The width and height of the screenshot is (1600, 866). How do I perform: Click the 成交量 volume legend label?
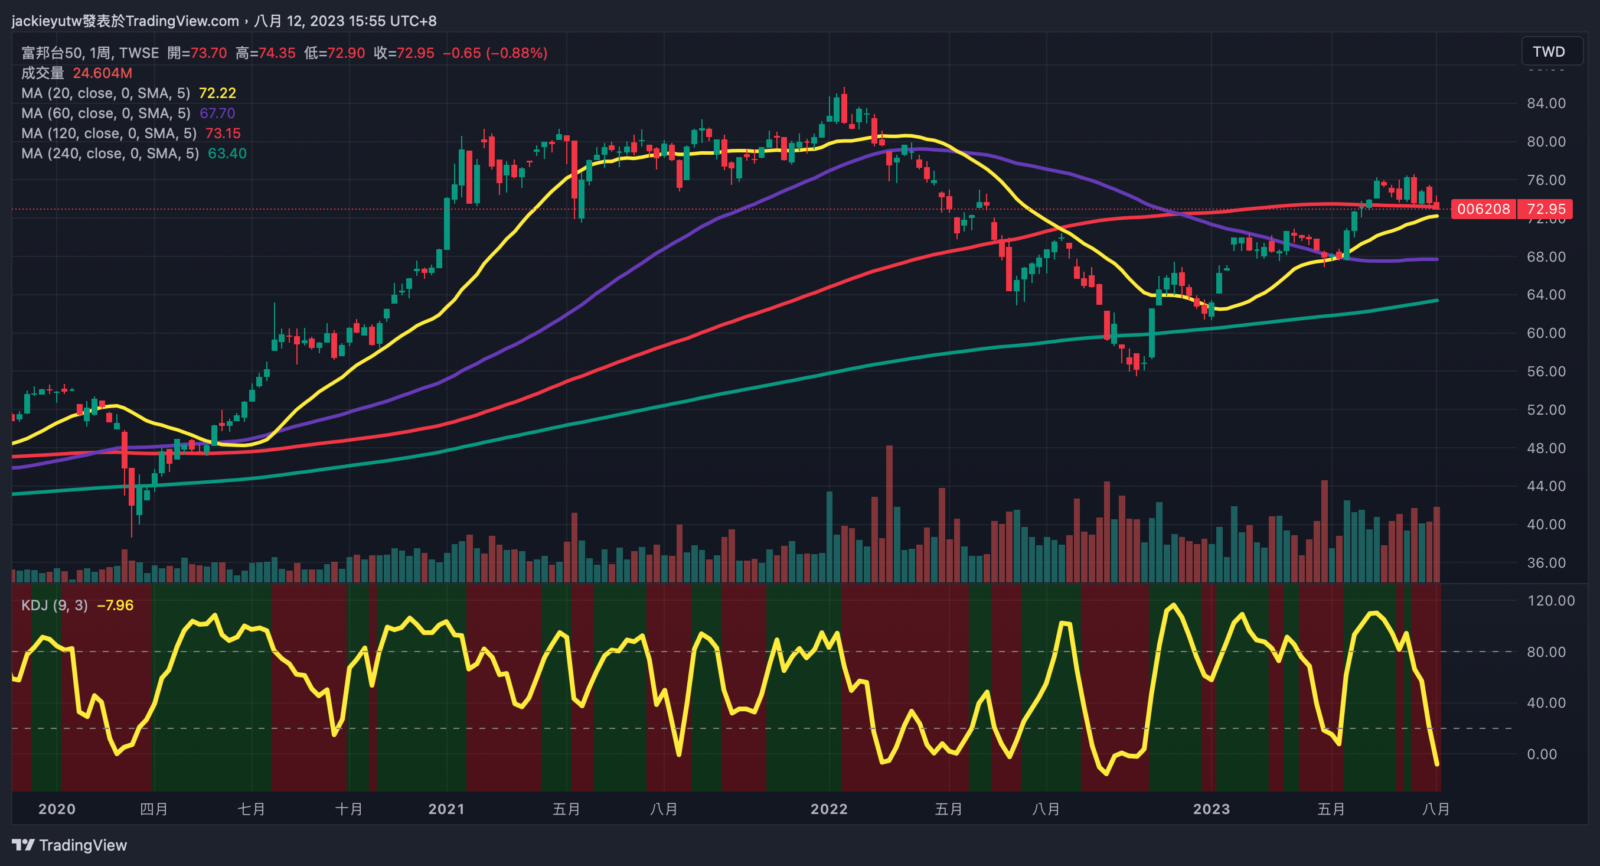click(x=42, y=73)
